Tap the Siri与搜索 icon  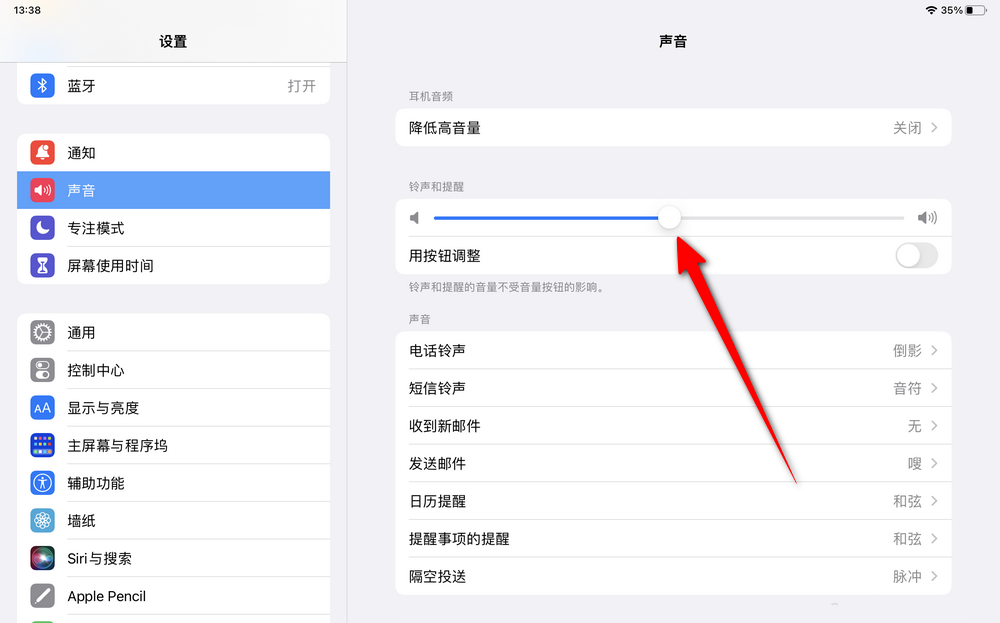click(42, 558)
